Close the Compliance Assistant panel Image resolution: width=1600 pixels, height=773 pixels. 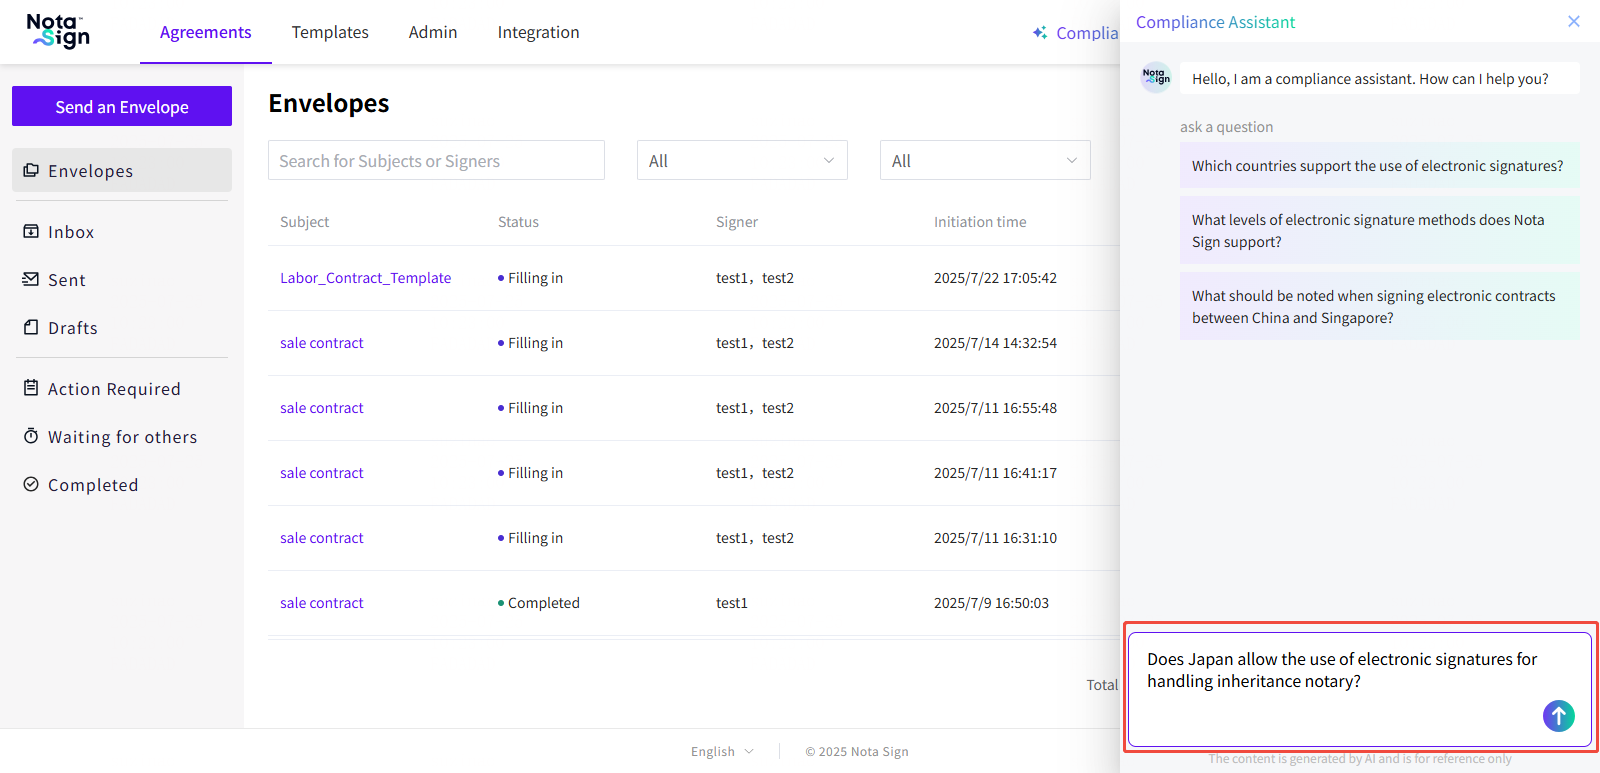coord(1573,21)
